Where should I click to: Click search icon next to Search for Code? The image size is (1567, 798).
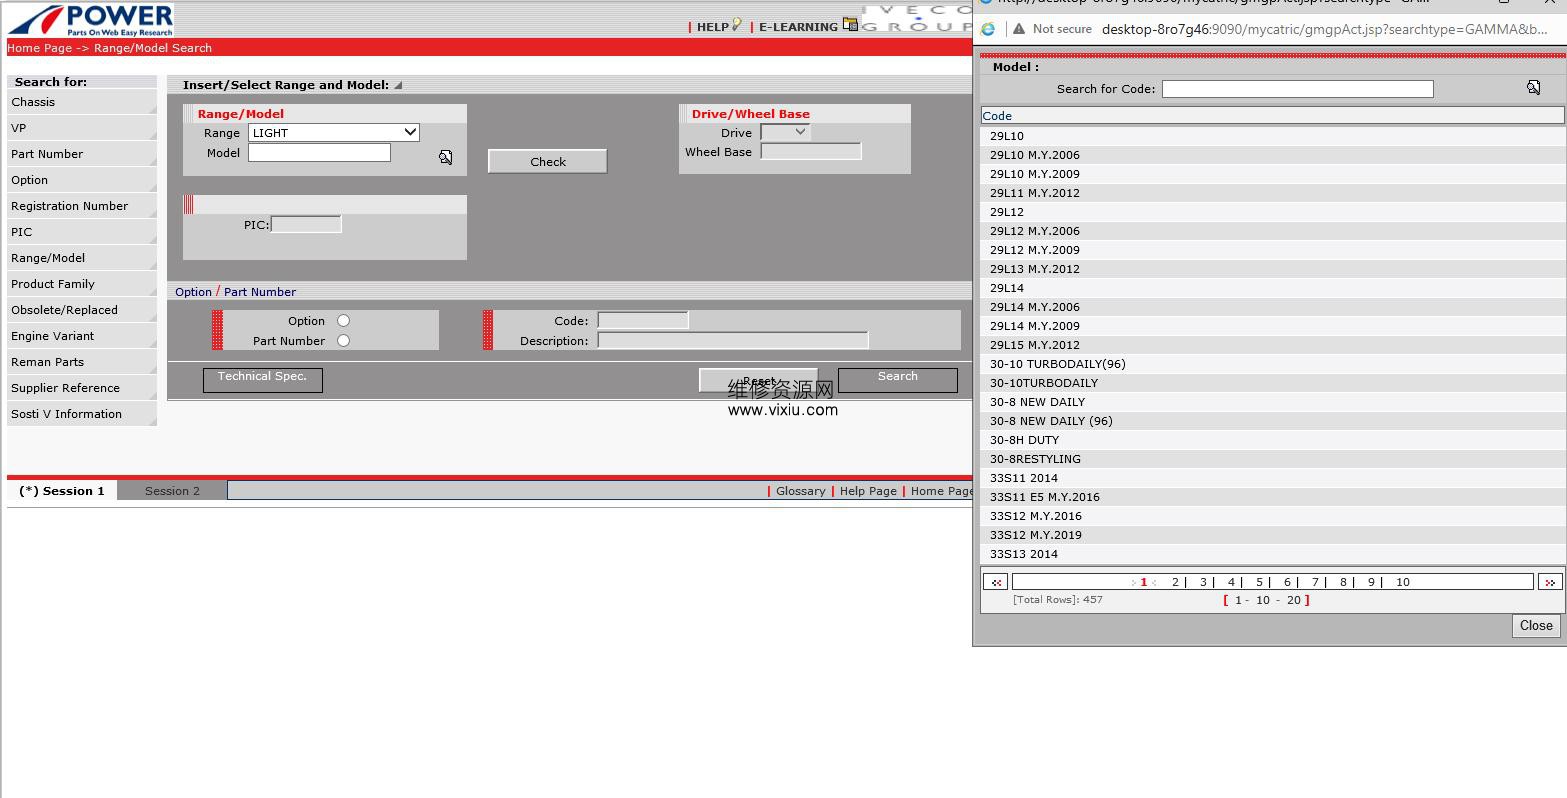click(1533, 88)
